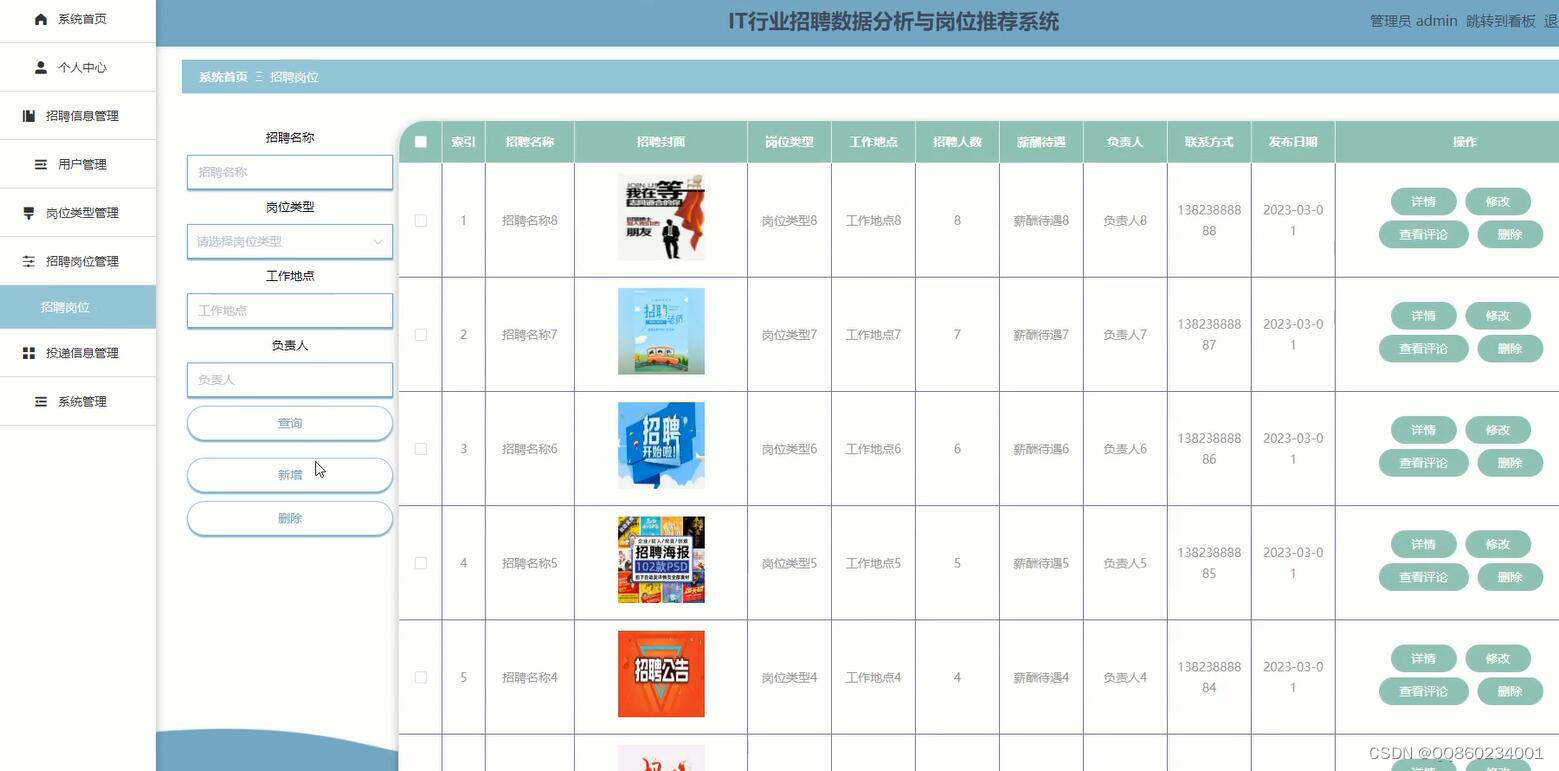Screen dimensions: 1559x771
Task: Click 查看评论 for 招聘名称7
Action: 1423,348
